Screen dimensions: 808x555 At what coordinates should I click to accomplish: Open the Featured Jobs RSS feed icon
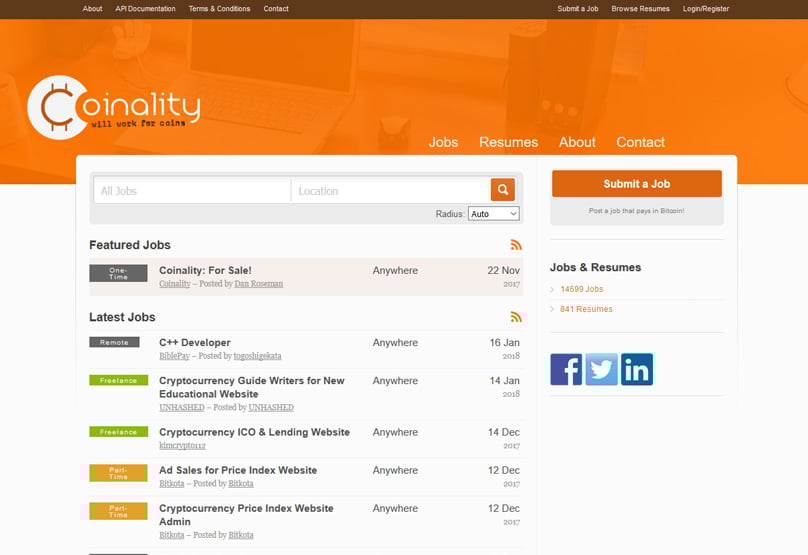516,245
